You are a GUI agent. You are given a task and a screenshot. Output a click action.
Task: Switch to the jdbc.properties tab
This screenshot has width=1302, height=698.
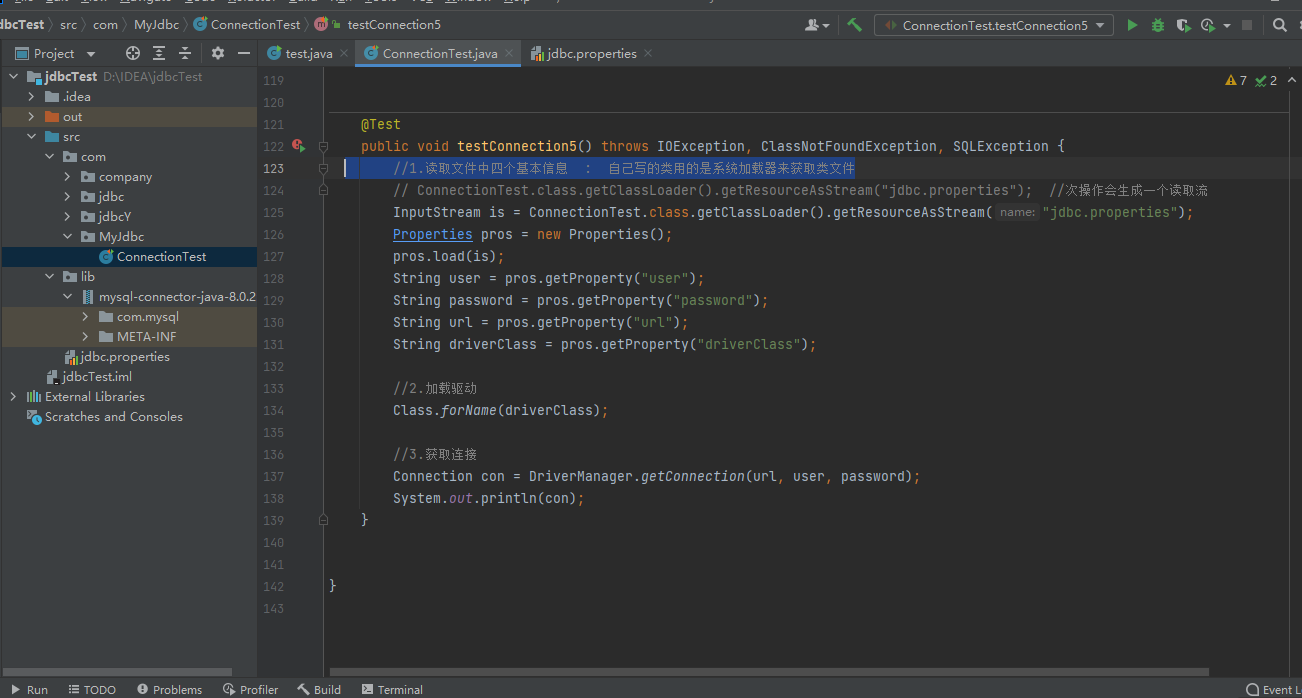coord(591,54)
